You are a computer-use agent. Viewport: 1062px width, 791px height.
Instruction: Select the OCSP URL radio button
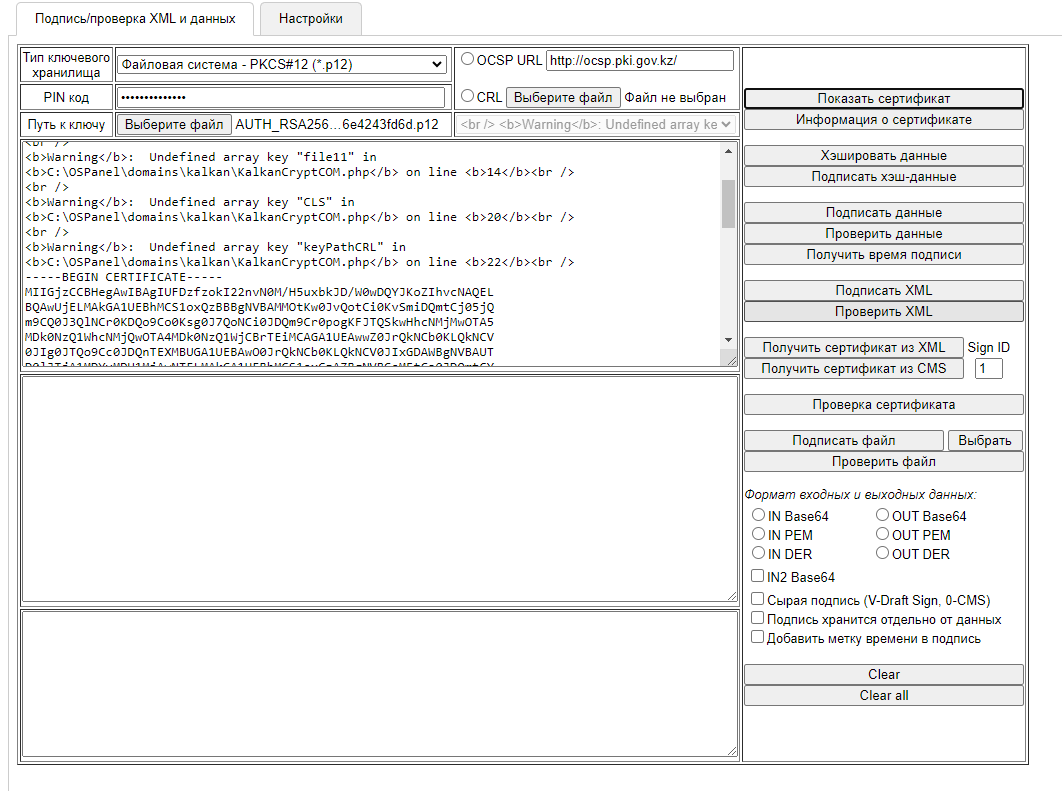coord(467,59)
